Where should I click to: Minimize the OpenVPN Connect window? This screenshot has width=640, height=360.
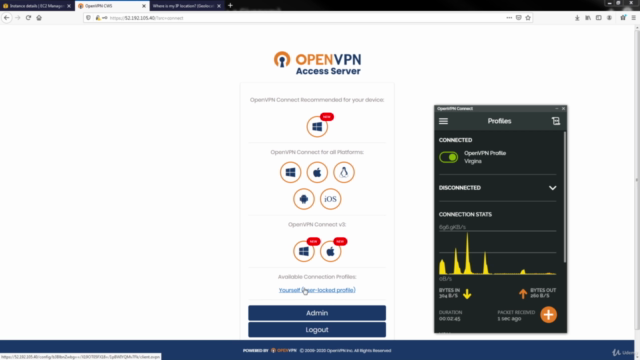click(x=556, y=109)
